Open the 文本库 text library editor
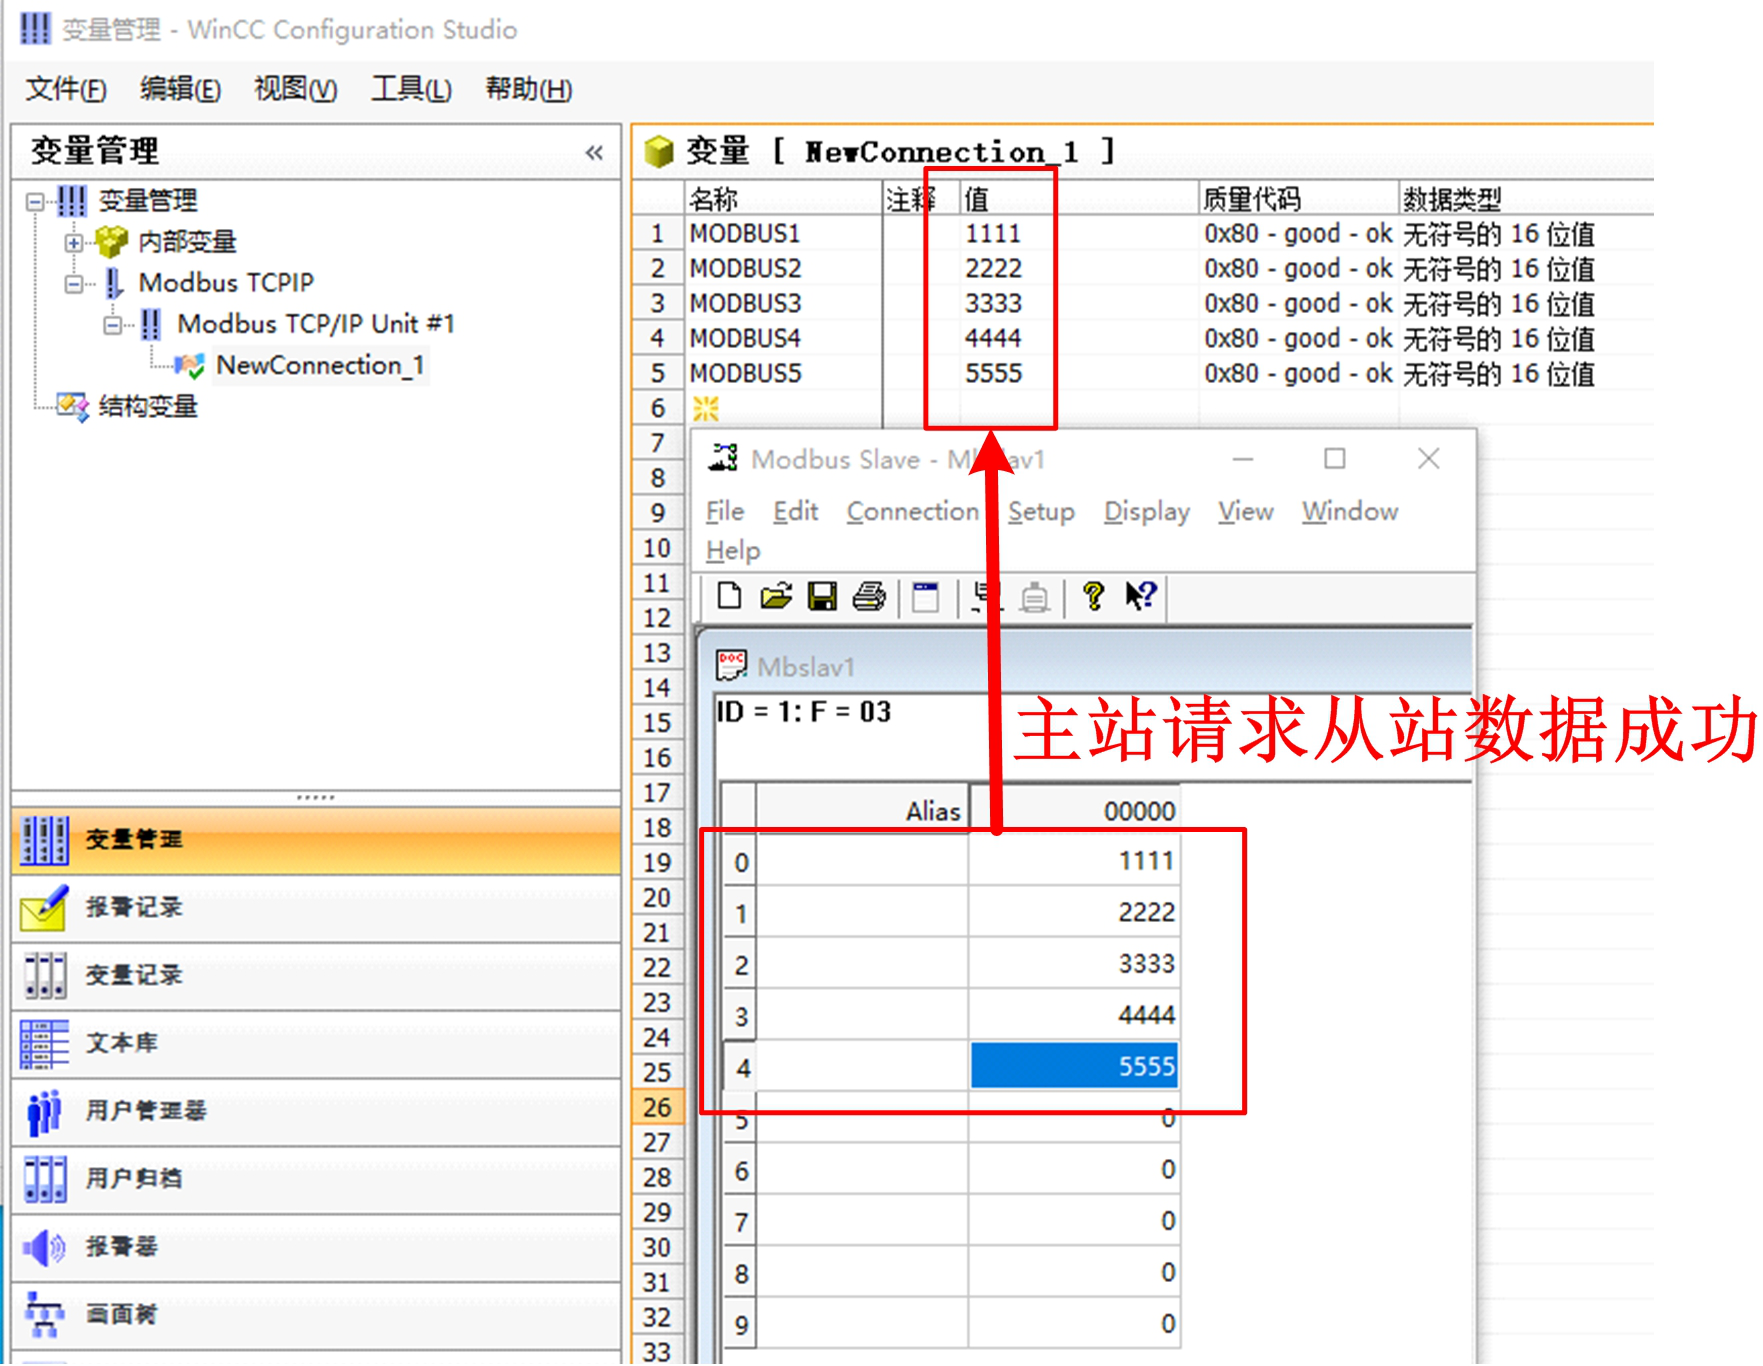The image size is (1763, 1366). (120, 1042)
